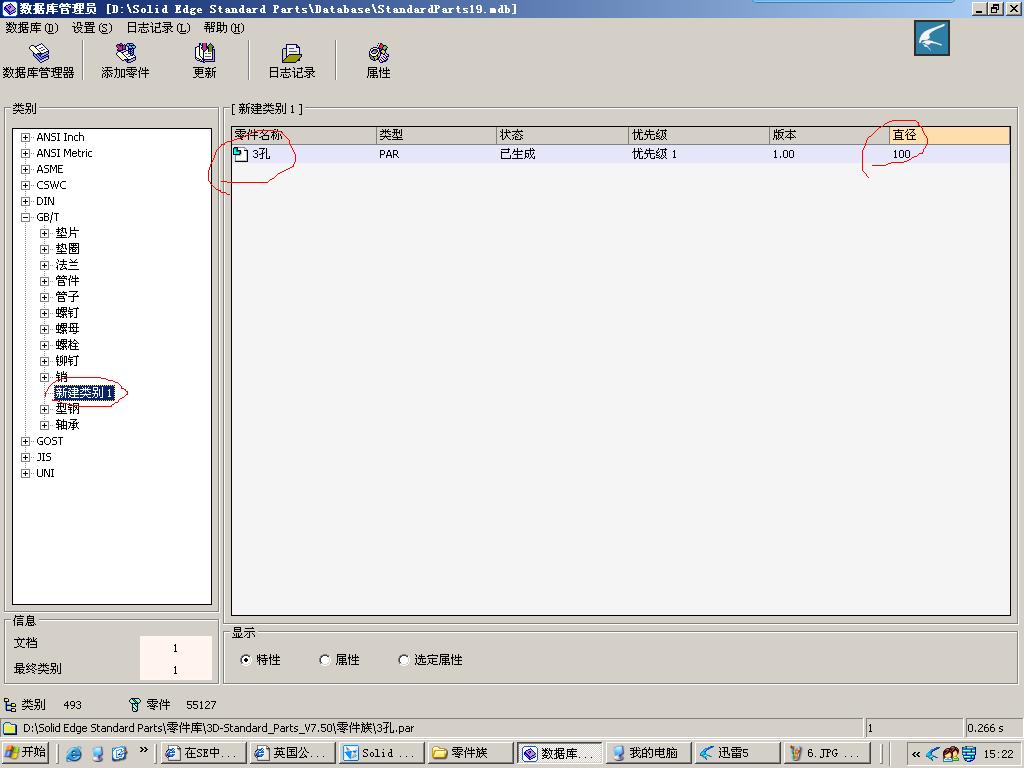Collapse the GB/T tree node
The width and height of the screenshot is (1024, 768).
click(x=25, y=217)
